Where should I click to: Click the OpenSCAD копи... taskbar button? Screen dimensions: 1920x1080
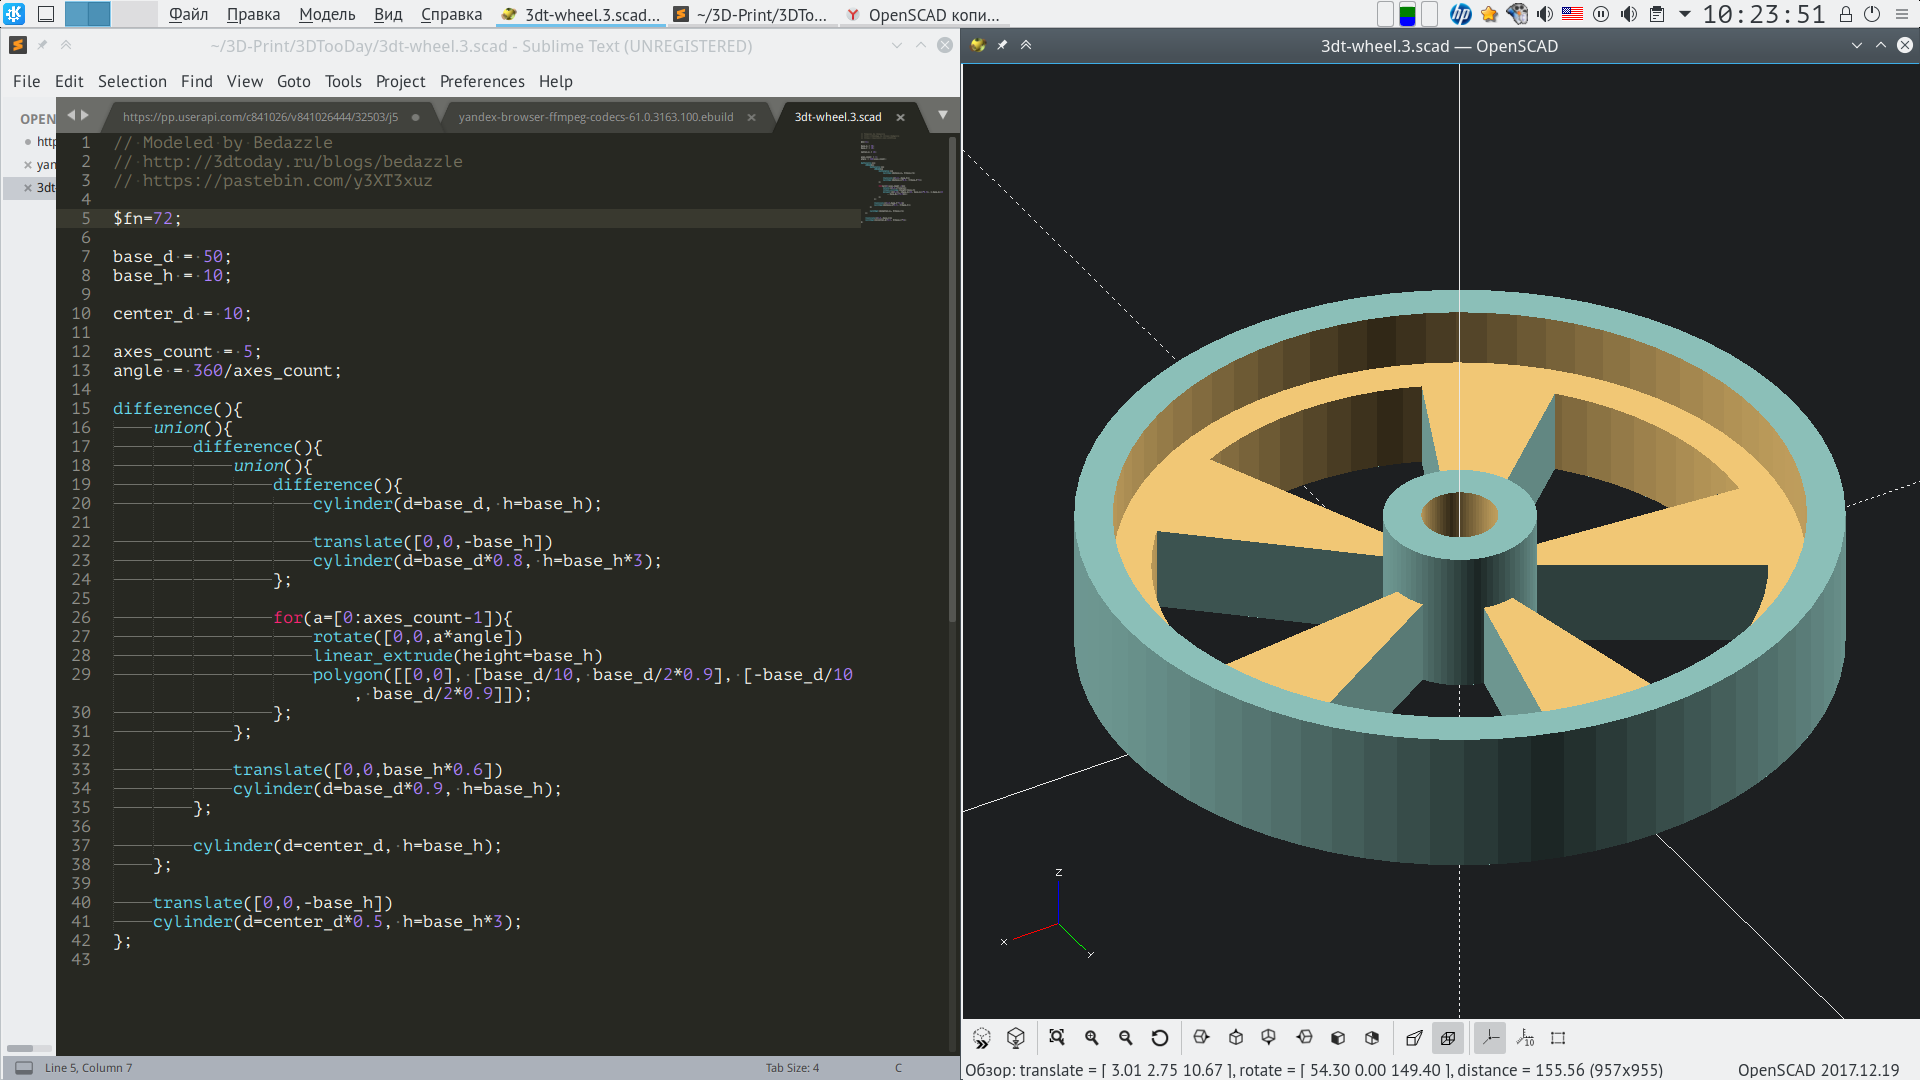[x=922, y=14]
